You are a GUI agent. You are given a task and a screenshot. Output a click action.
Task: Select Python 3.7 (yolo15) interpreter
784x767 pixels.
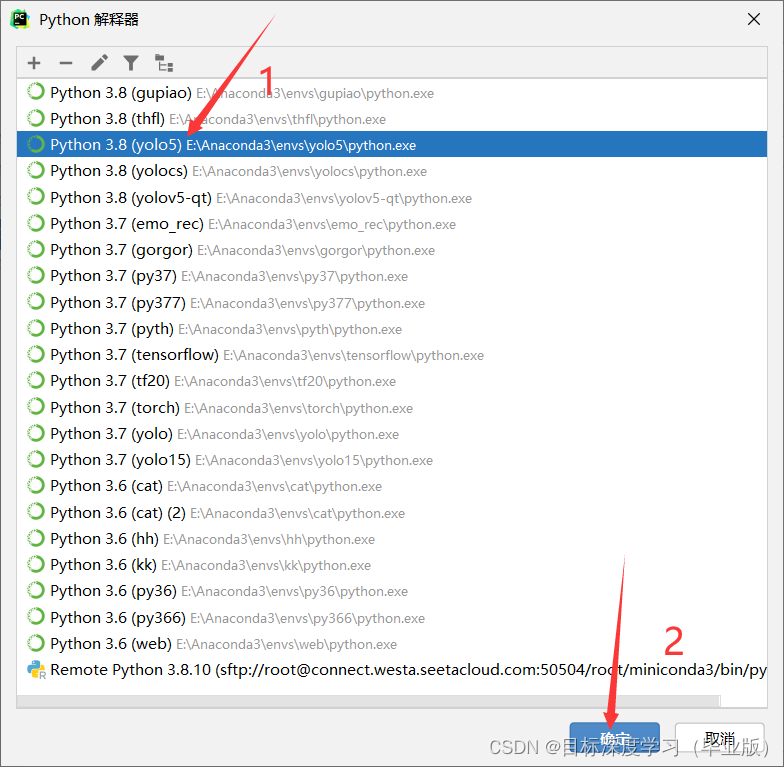point(392,460)
